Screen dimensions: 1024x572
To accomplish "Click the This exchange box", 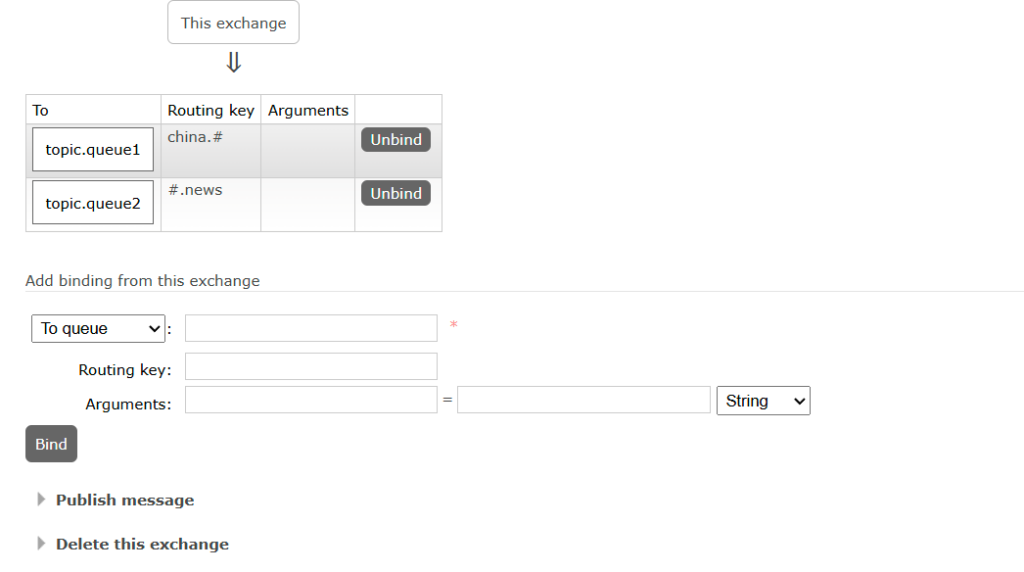I will (x=233, y=23).
